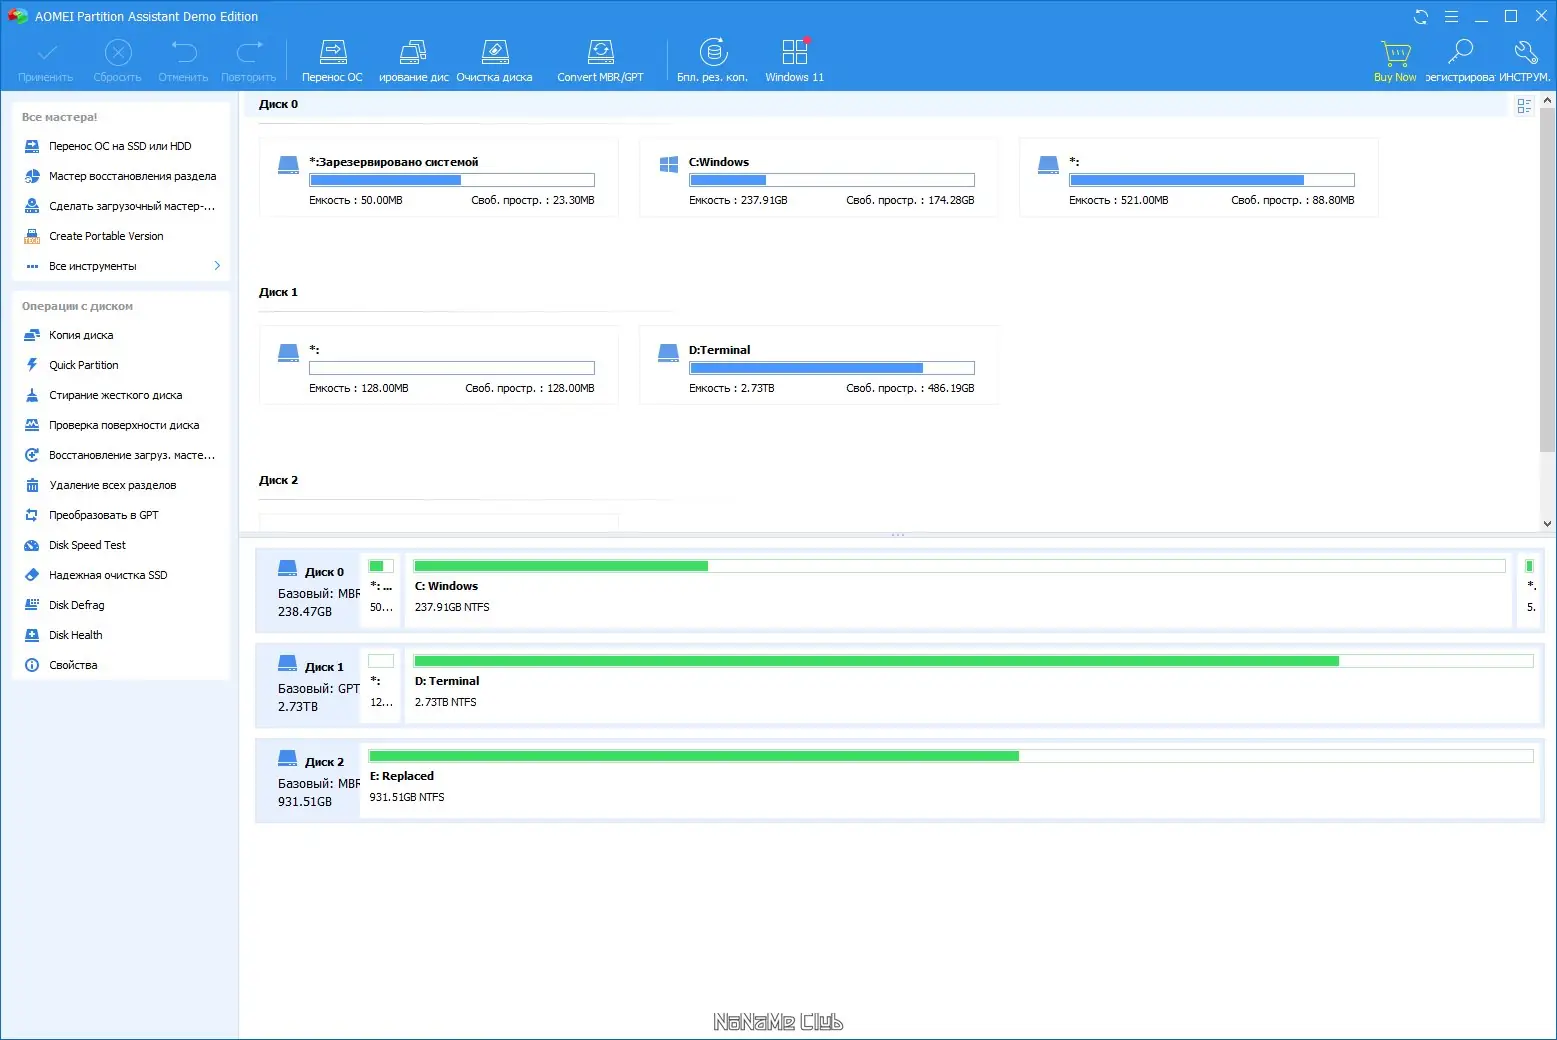
Task: Click the refresh icon in the title bar
Action: pos(1421,16)
